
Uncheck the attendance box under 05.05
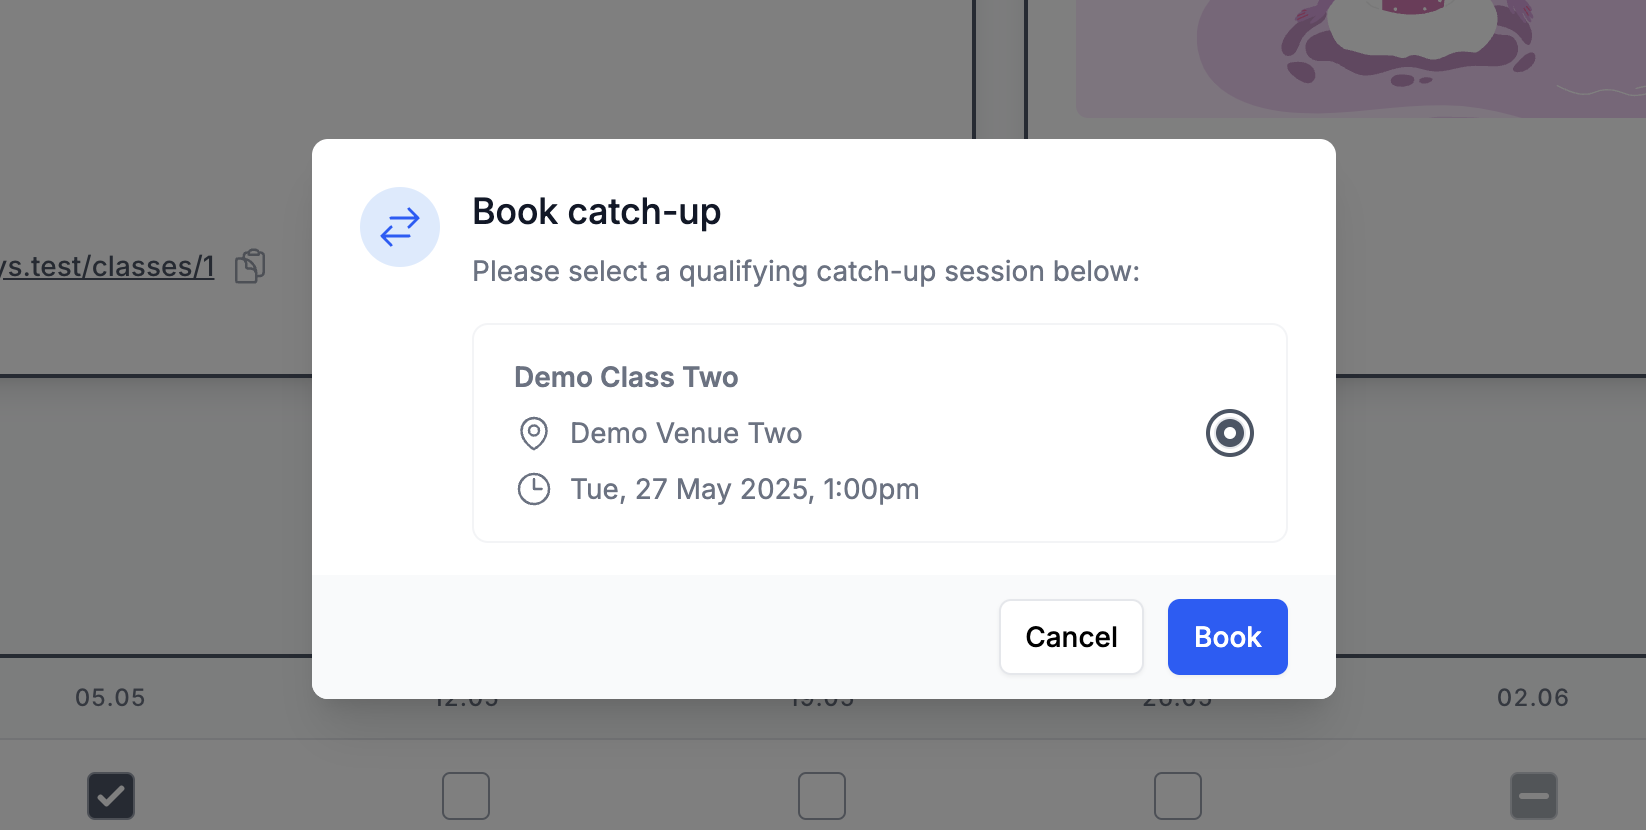click(x=110, y=795)
